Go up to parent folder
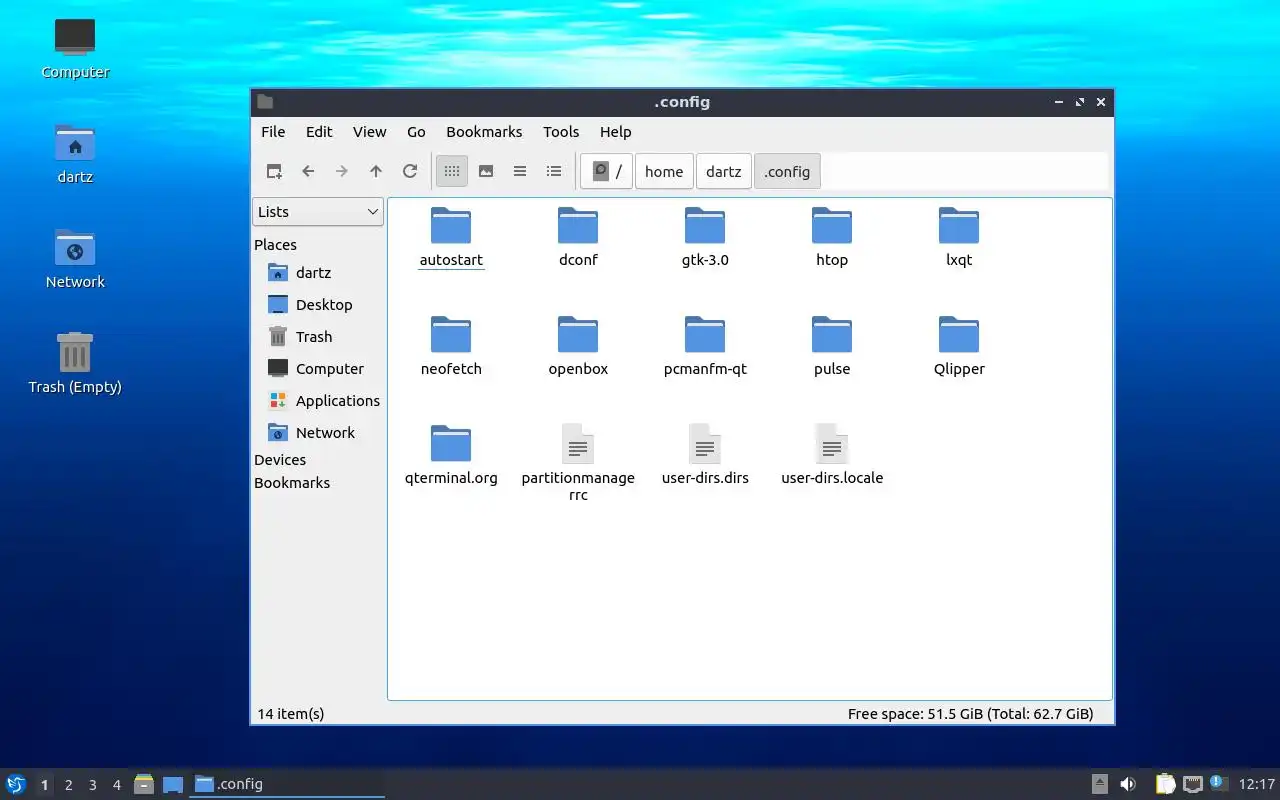1280x800 pixels. (376, 171)
